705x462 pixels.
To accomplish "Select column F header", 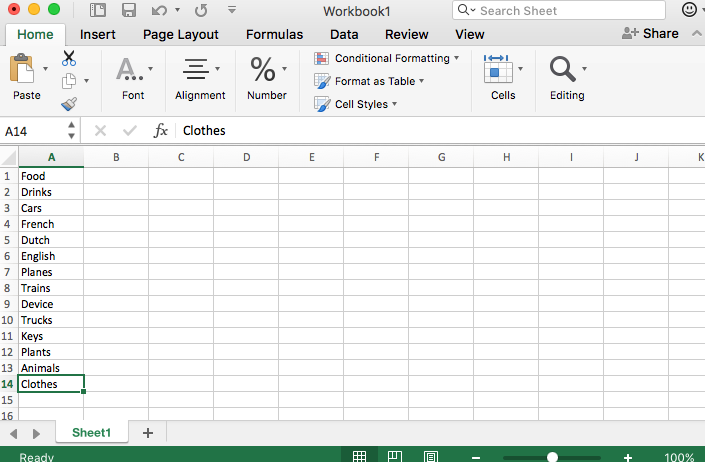I will (x=376, y=157).
